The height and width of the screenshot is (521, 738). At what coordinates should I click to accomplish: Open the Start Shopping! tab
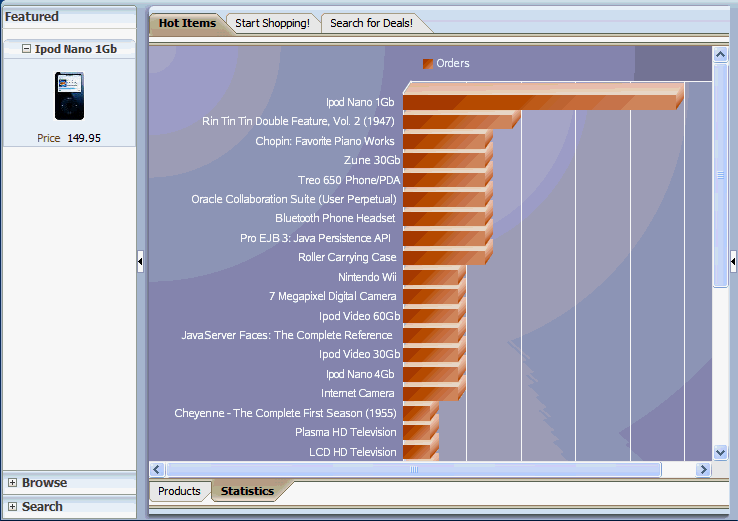[273, 23]
